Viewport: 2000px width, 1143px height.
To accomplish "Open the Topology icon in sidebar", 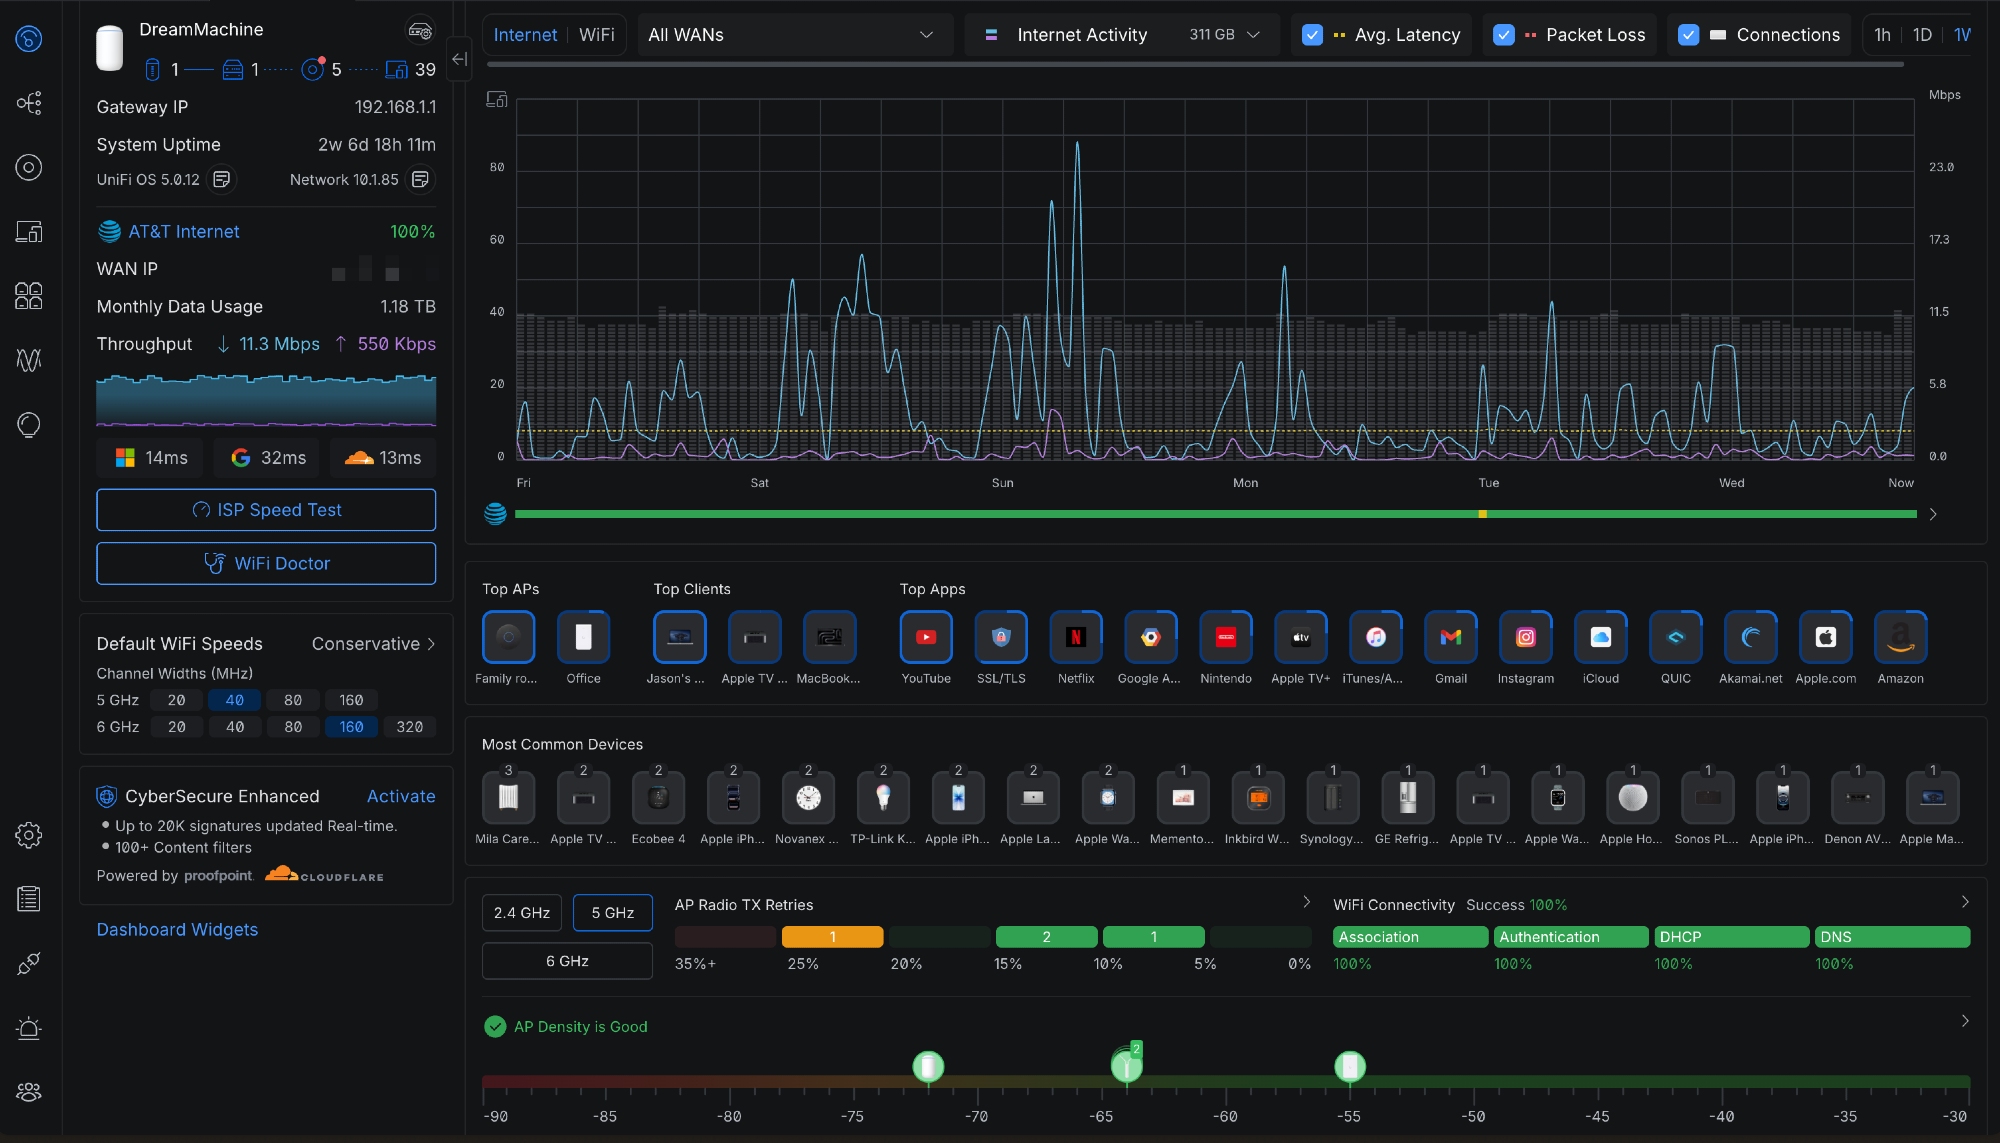I will click(29, 103).
